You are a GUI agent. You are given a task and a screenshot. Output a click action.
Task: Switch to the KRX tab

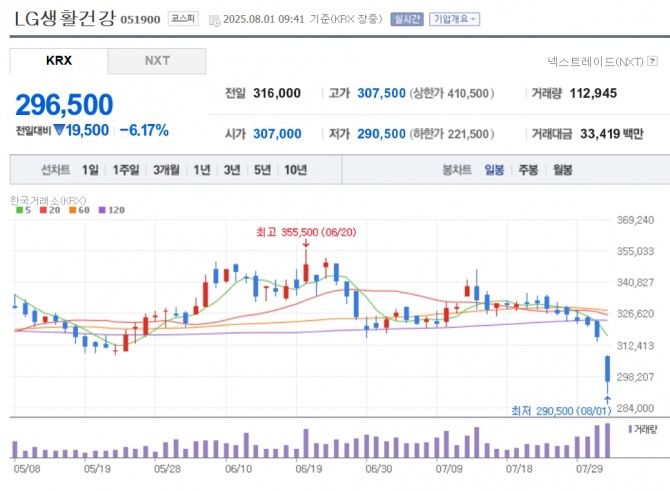point(59,60)
